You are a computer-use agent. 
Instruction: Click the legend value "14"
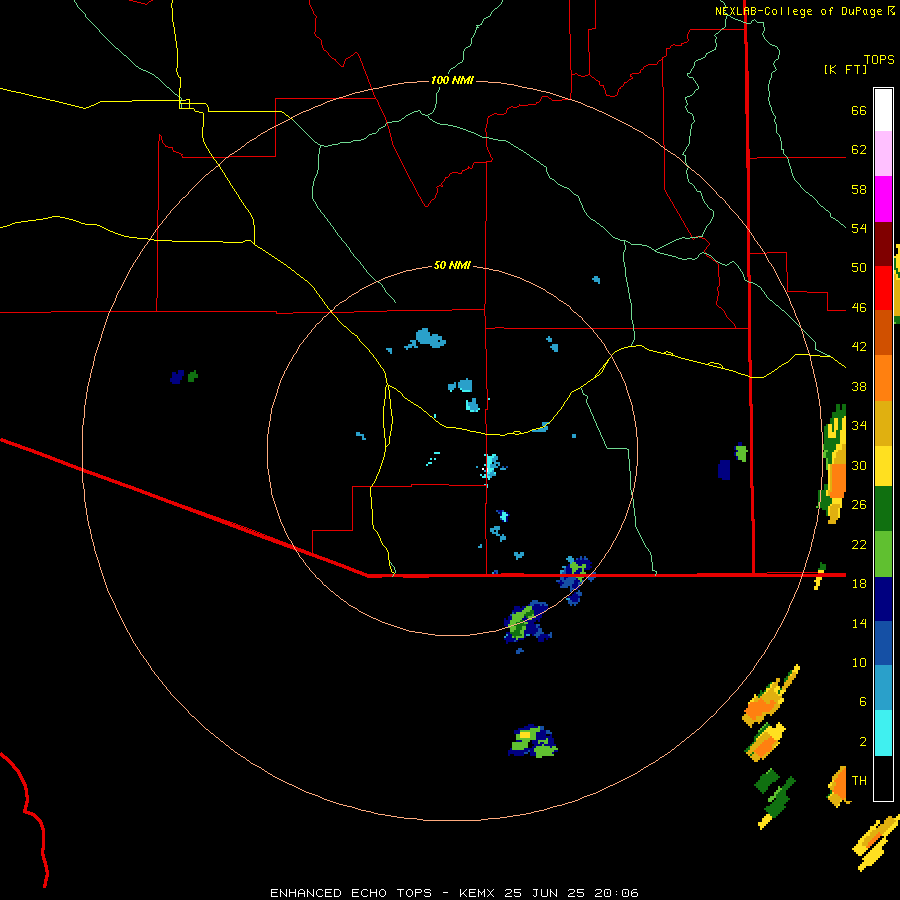(x=859, y=623)
